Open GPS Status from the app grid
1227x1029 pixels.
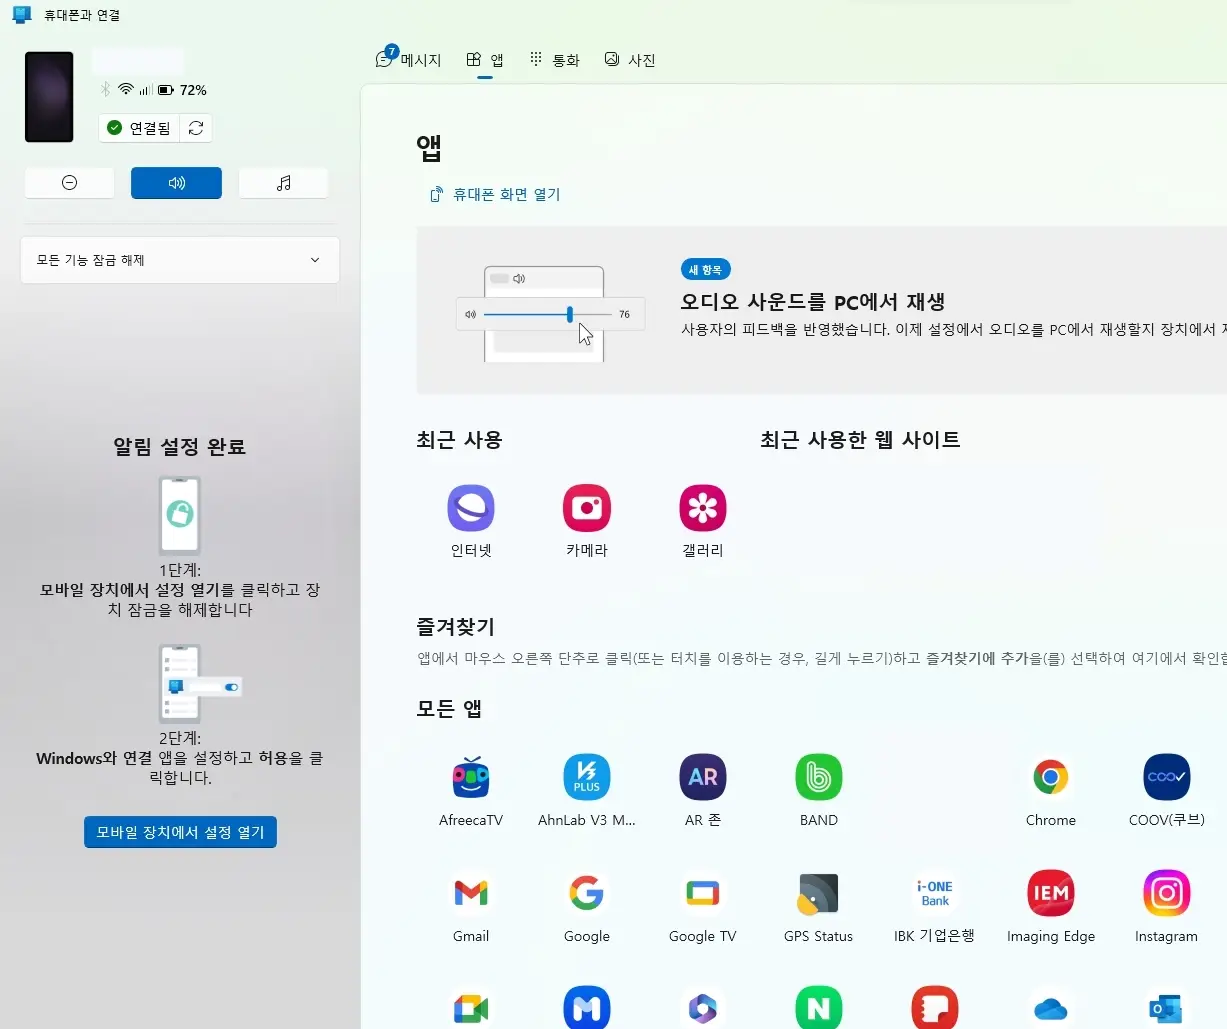coord(818,893)
